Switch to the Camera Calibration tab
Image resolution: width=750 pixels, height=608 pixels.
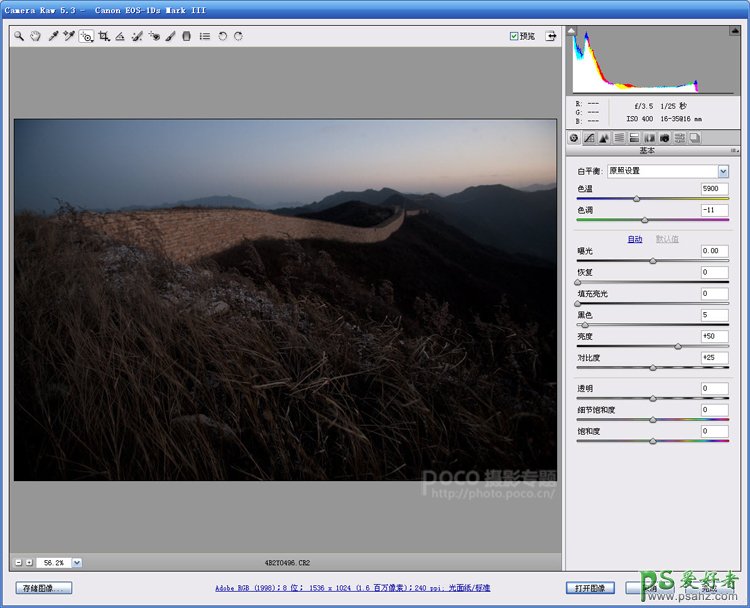pyautogui.click(x=664, y=138)
